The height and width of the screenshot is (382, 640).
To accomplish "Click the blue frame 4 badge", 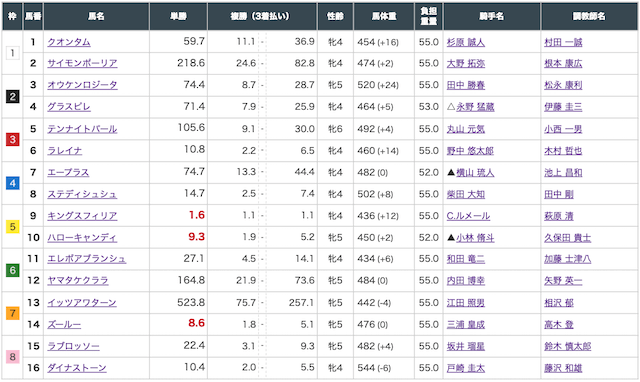I will pos(12,183).
